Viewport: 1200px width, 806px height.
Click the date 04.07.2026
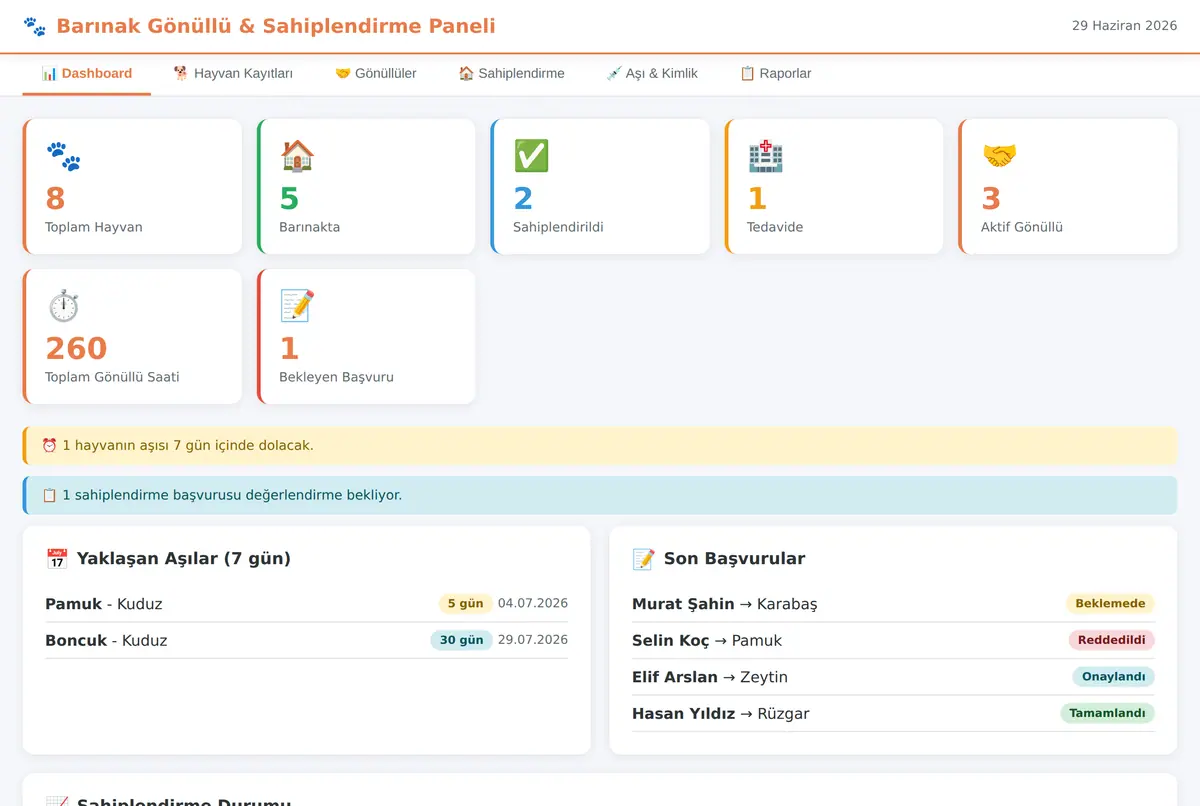click(533, 603)
